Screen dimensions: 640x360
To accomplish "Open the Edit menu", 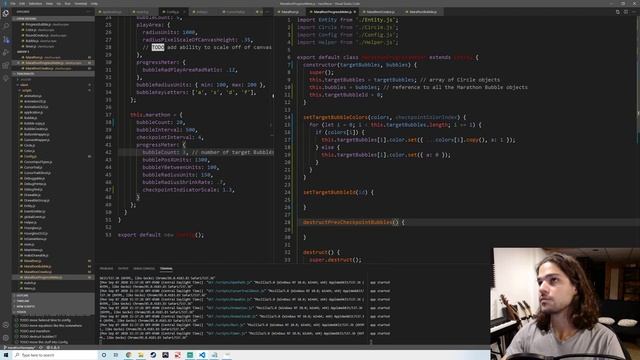I will click(x=22, y=4).
